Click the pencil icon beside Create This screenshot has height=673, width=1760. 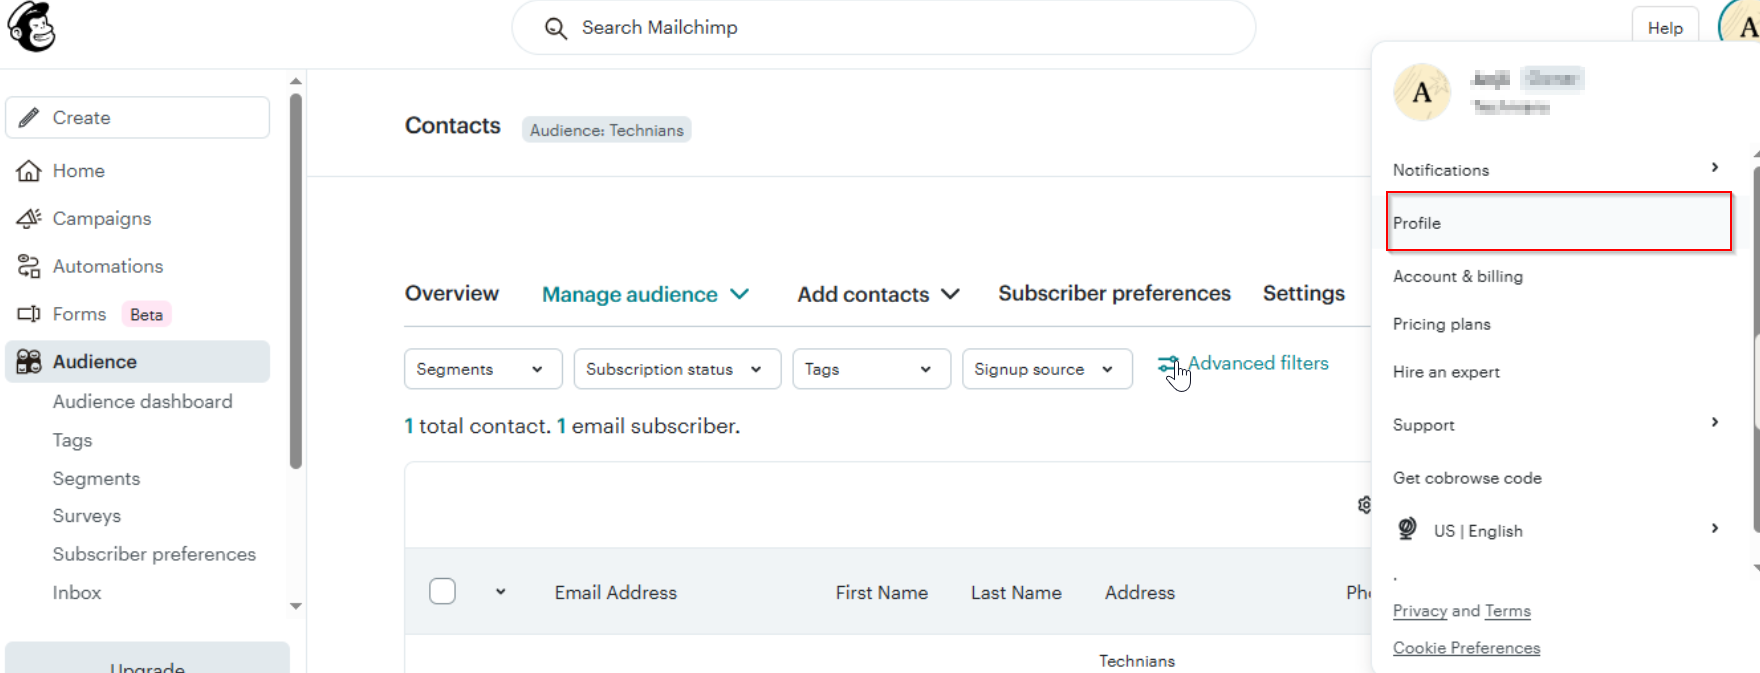tap(29, 117)
